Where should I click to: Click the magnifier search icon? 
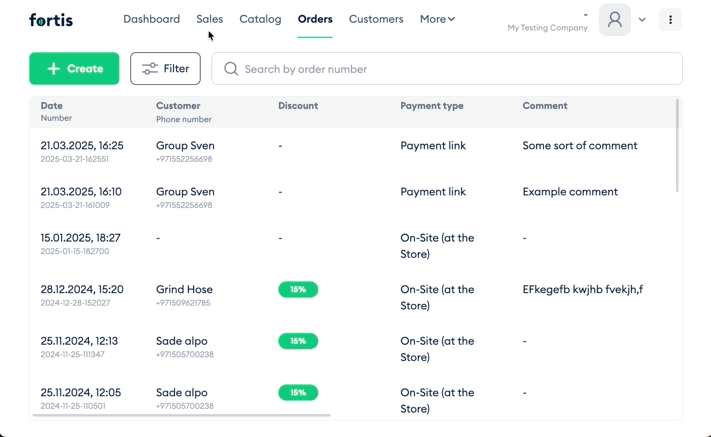[x=231, y=69]
